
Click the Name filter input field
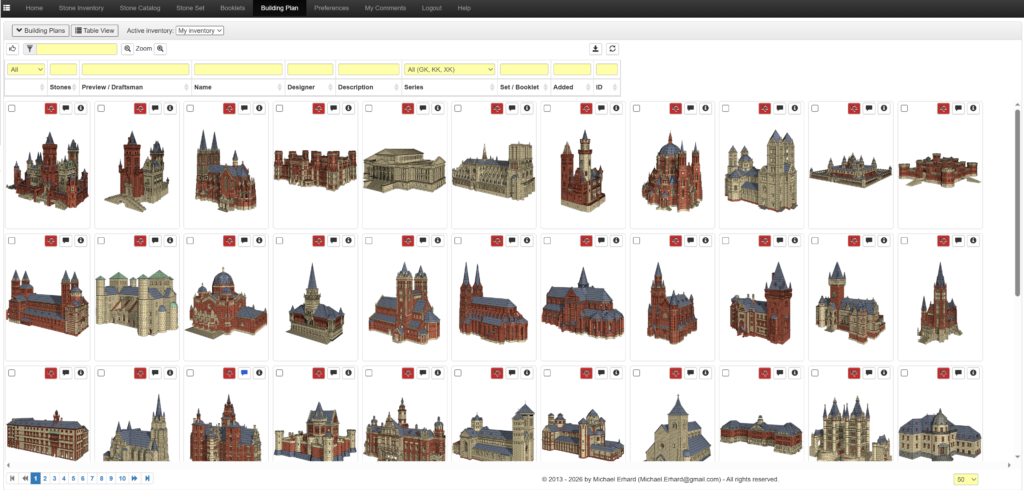238,69
